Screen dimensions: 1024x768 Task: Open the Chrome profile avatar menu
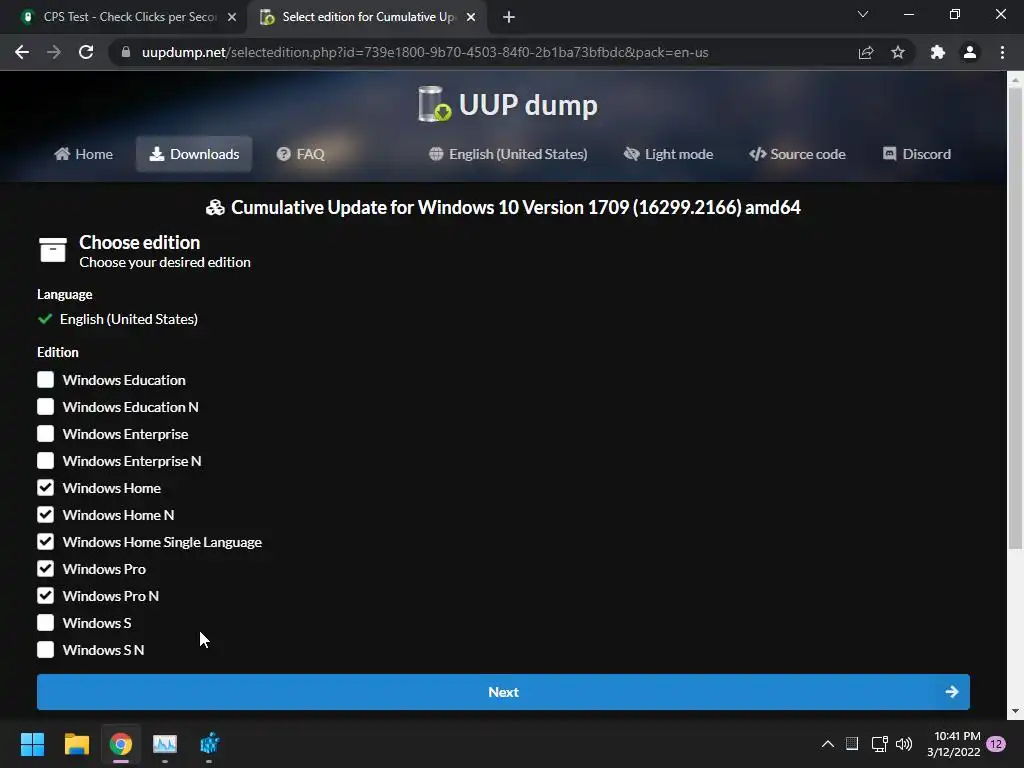[970, 52]
